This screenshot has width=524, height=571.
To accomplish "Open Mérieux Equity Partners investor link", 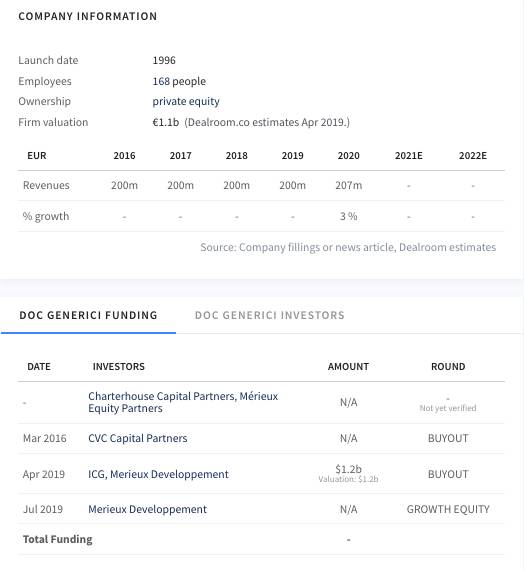I will [x=183, y=402].
